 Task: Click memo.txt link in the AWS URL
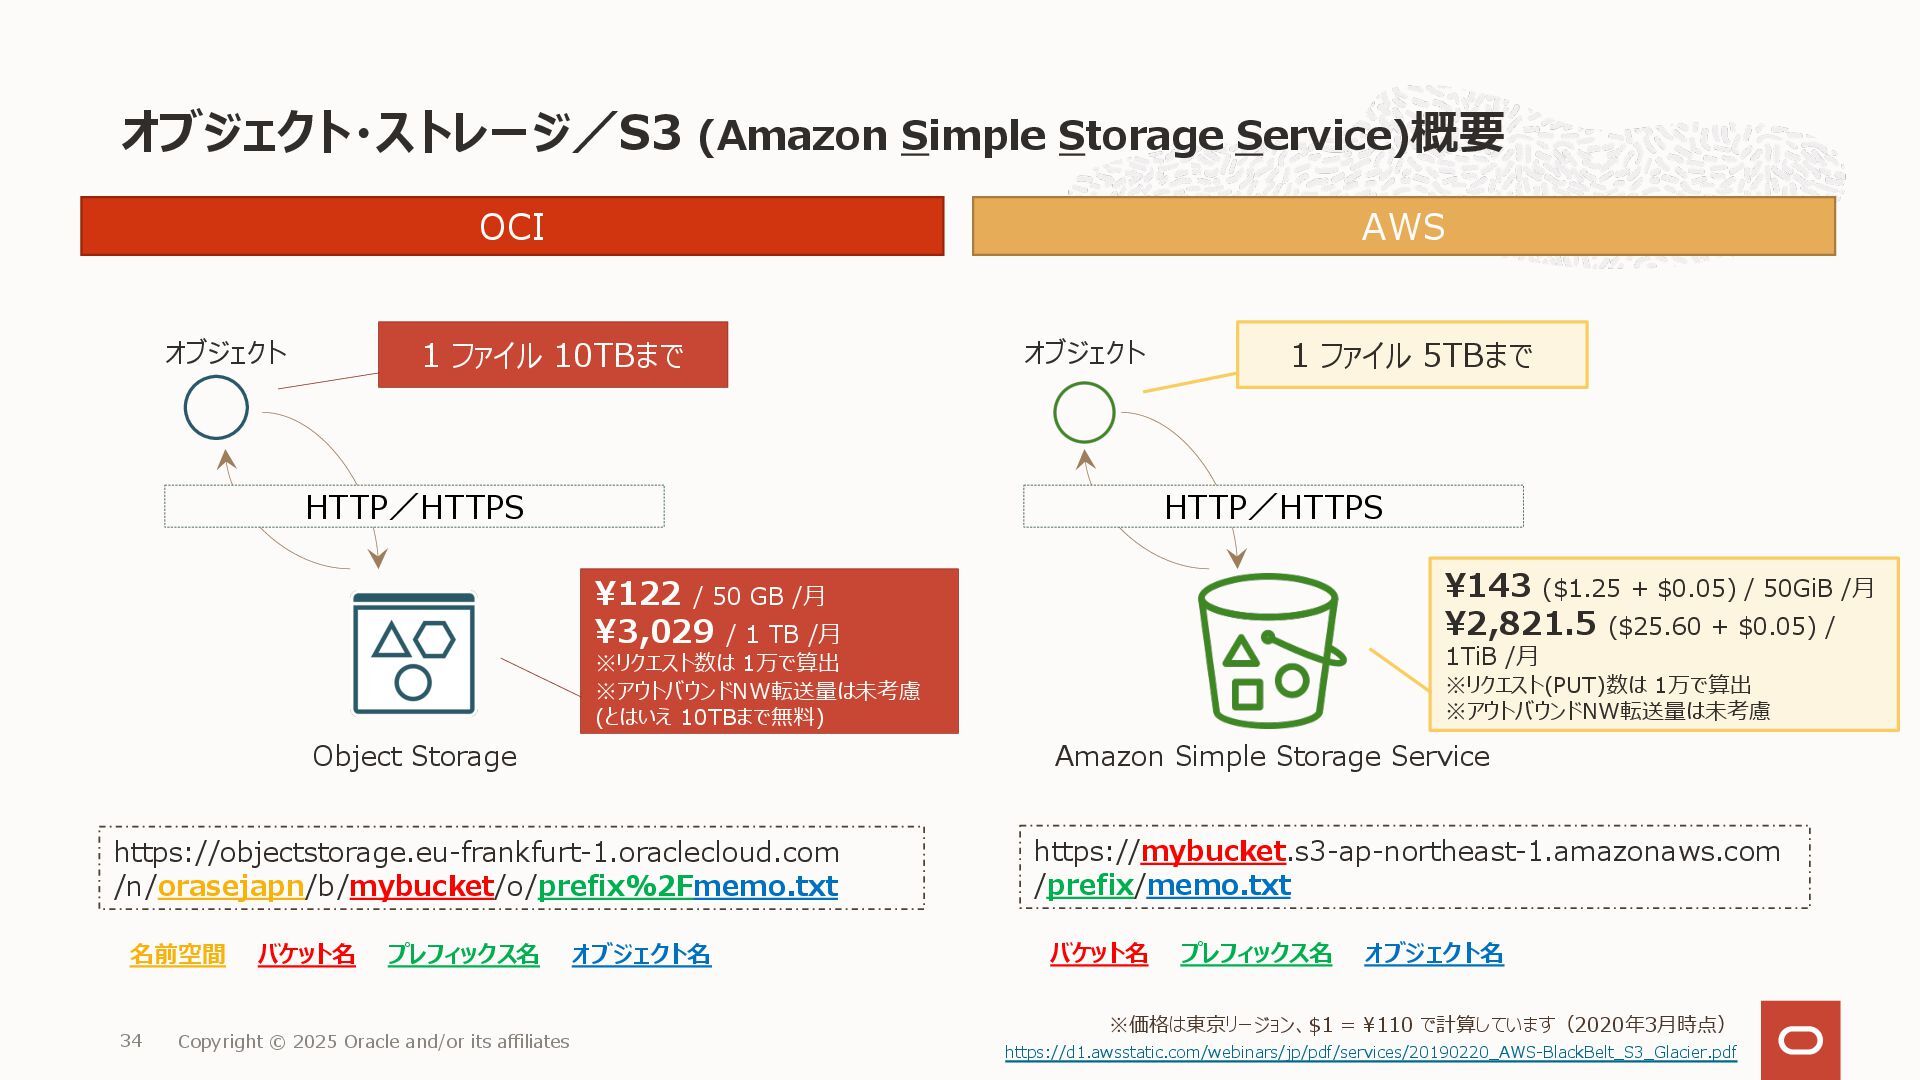coord(1218,885)
